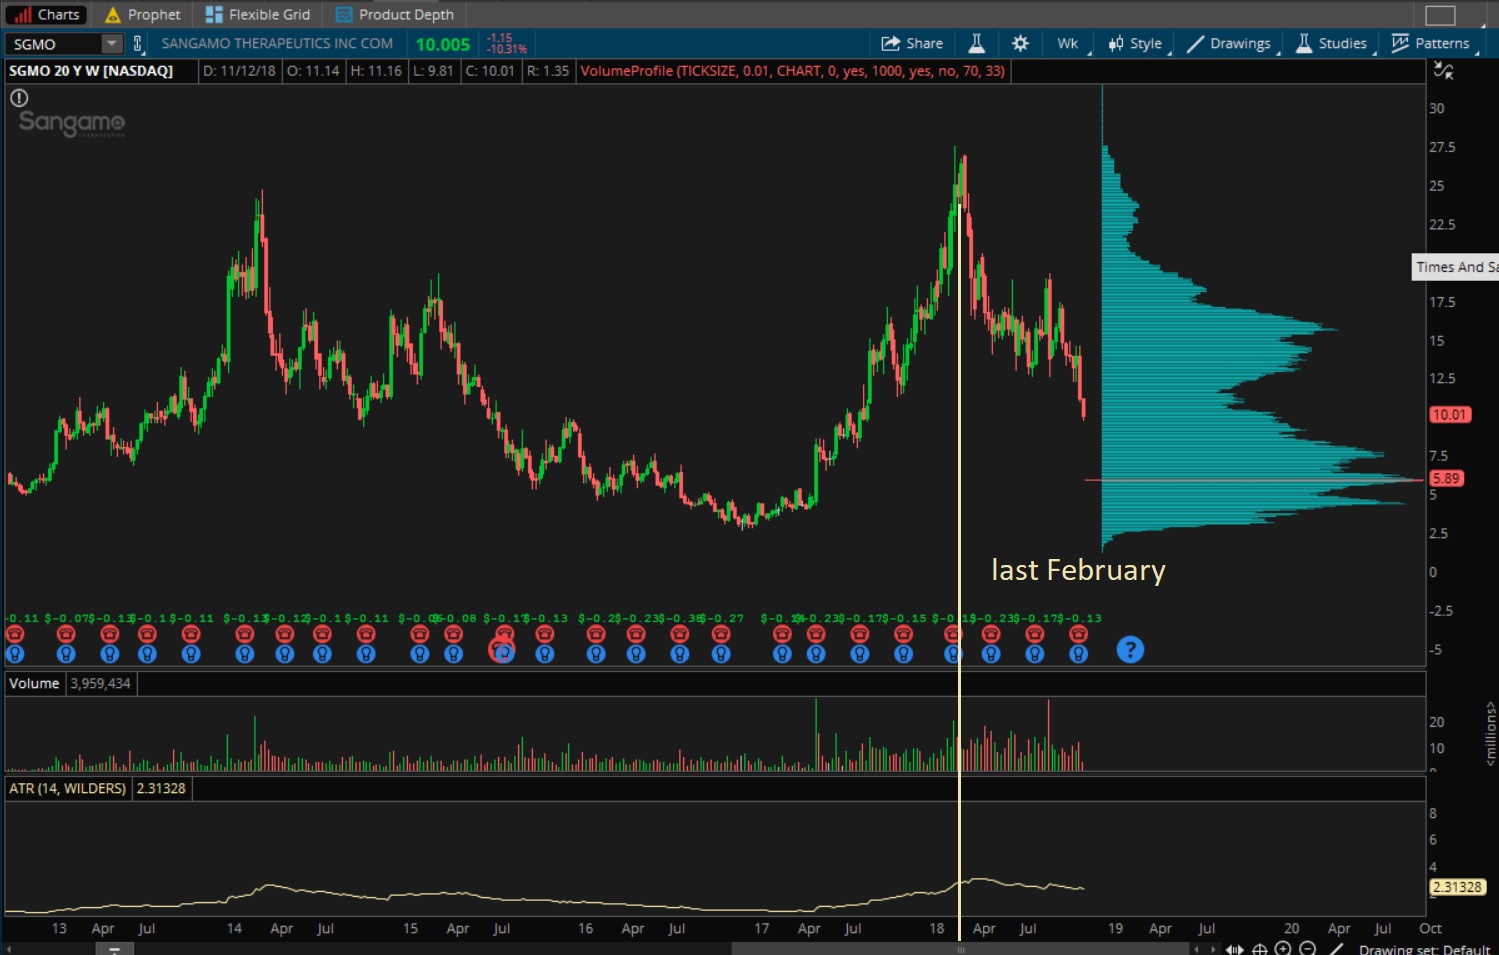Click the 10.005 last price in header
This screenshot has width=1499, height=955.
[x=443, y=44]
